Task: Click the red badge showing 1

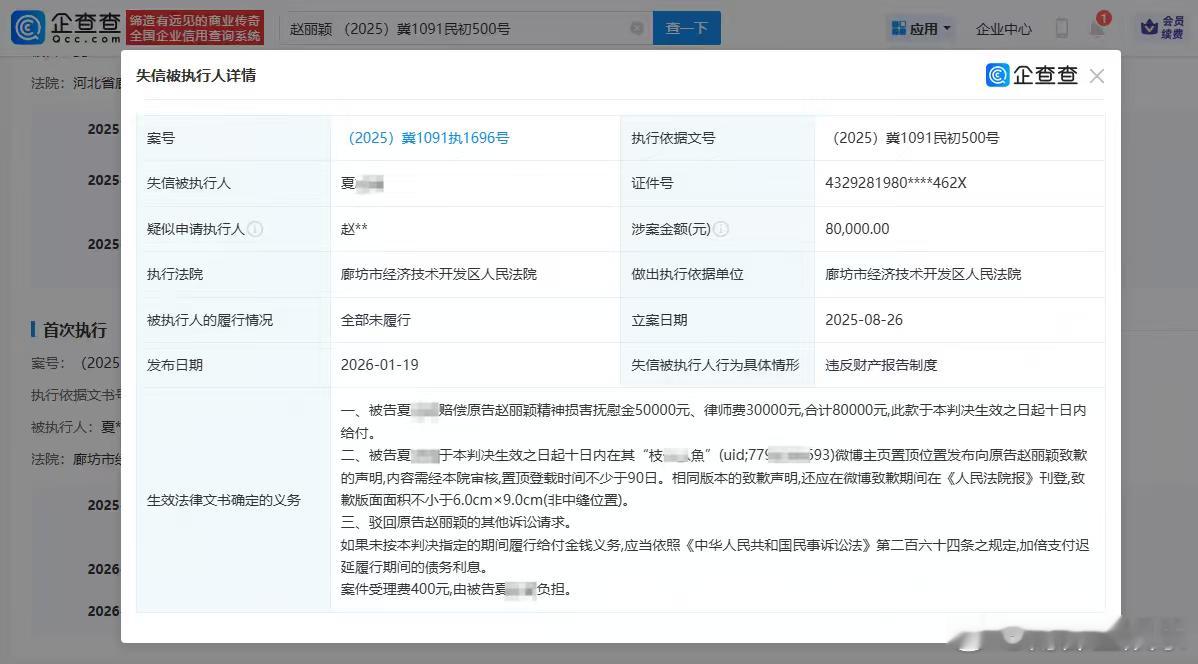Action: [x=1103, y=17]
